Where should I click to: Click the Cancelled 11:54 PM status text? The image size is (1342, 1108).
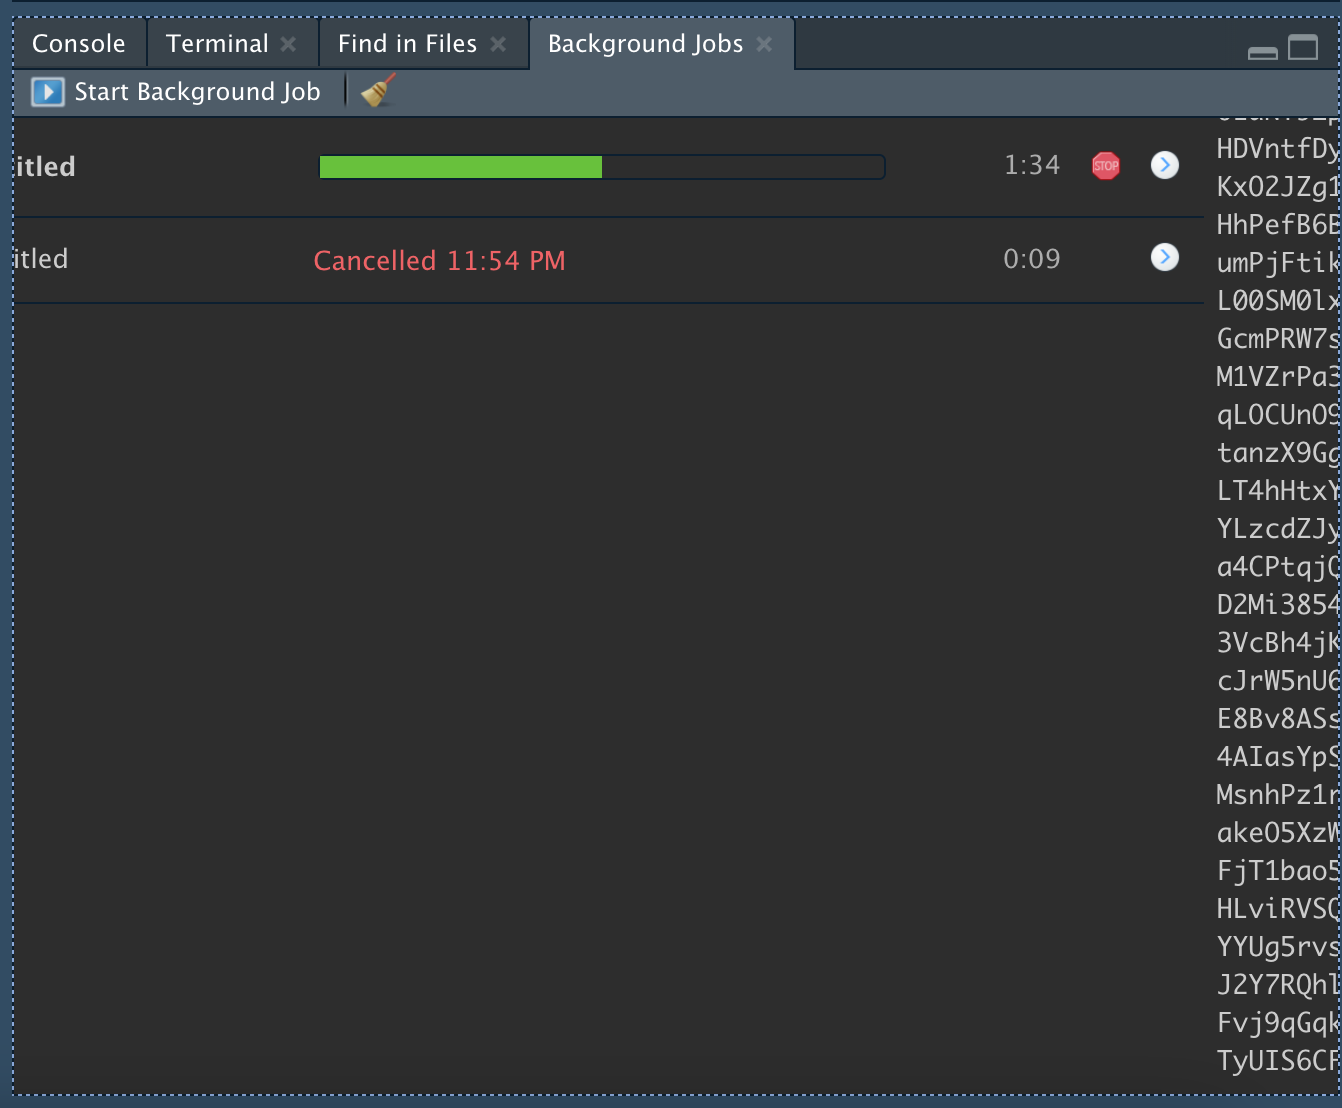click(x=440, y=260)
